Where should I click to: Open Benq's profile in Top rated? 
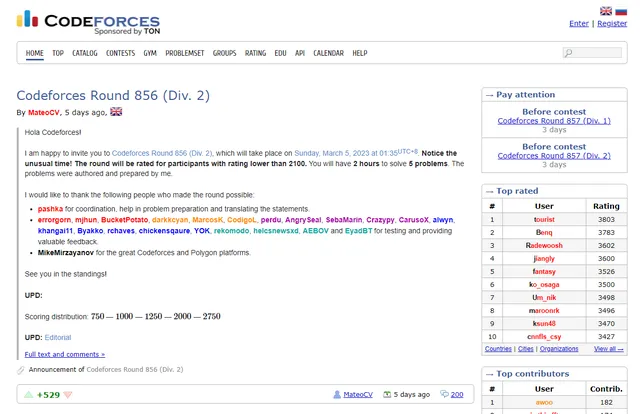[544, 233]
